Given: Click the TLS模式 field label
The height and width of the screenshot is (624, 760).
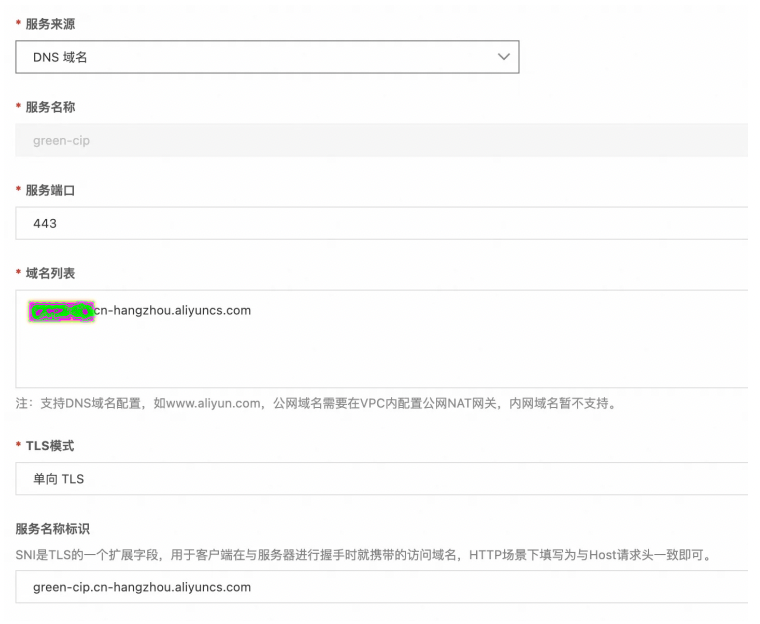Looking at the screenshot, I should (50, 446).
